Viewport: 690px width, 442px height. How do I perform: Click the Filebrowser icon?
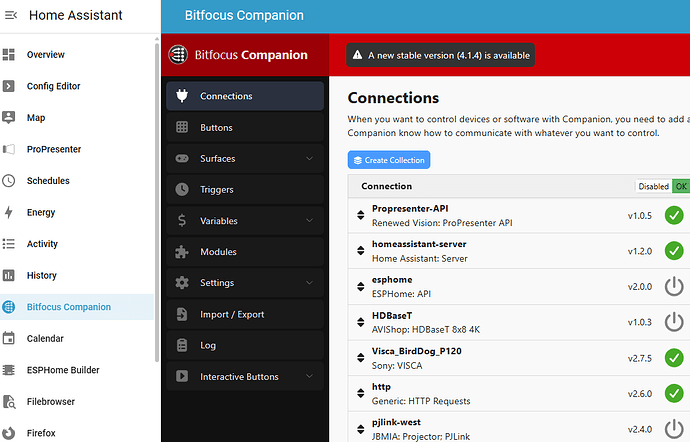coord(9,401)
